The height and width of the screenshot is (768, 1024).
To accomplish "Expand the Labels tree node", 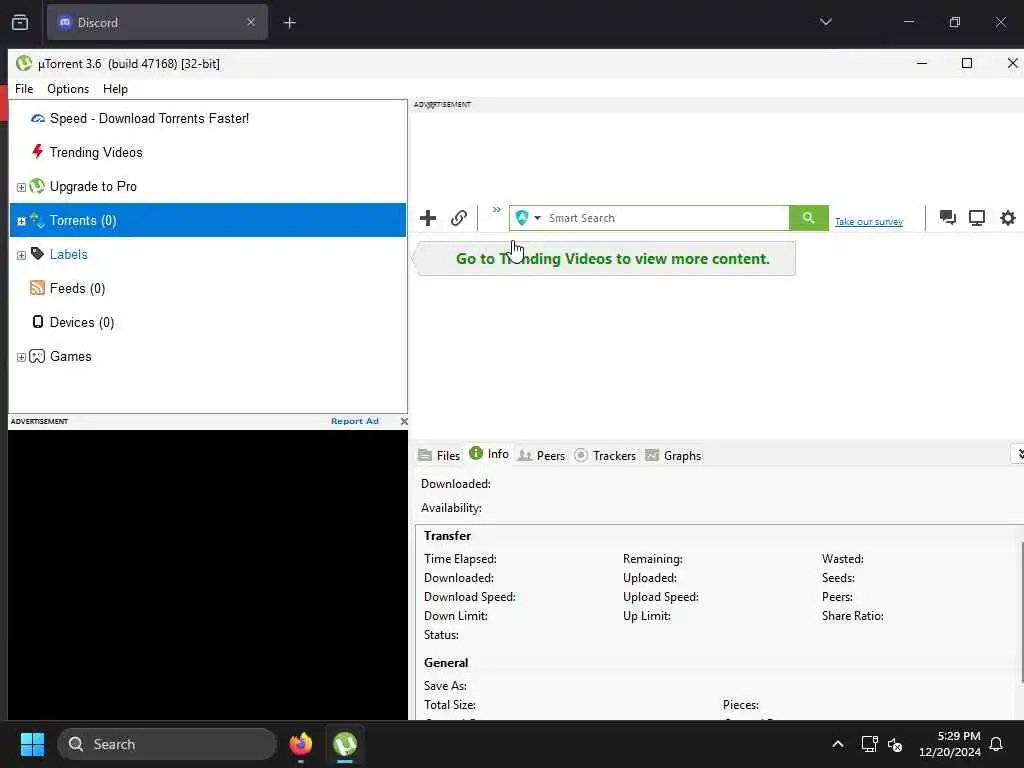I will click(21, 255).
